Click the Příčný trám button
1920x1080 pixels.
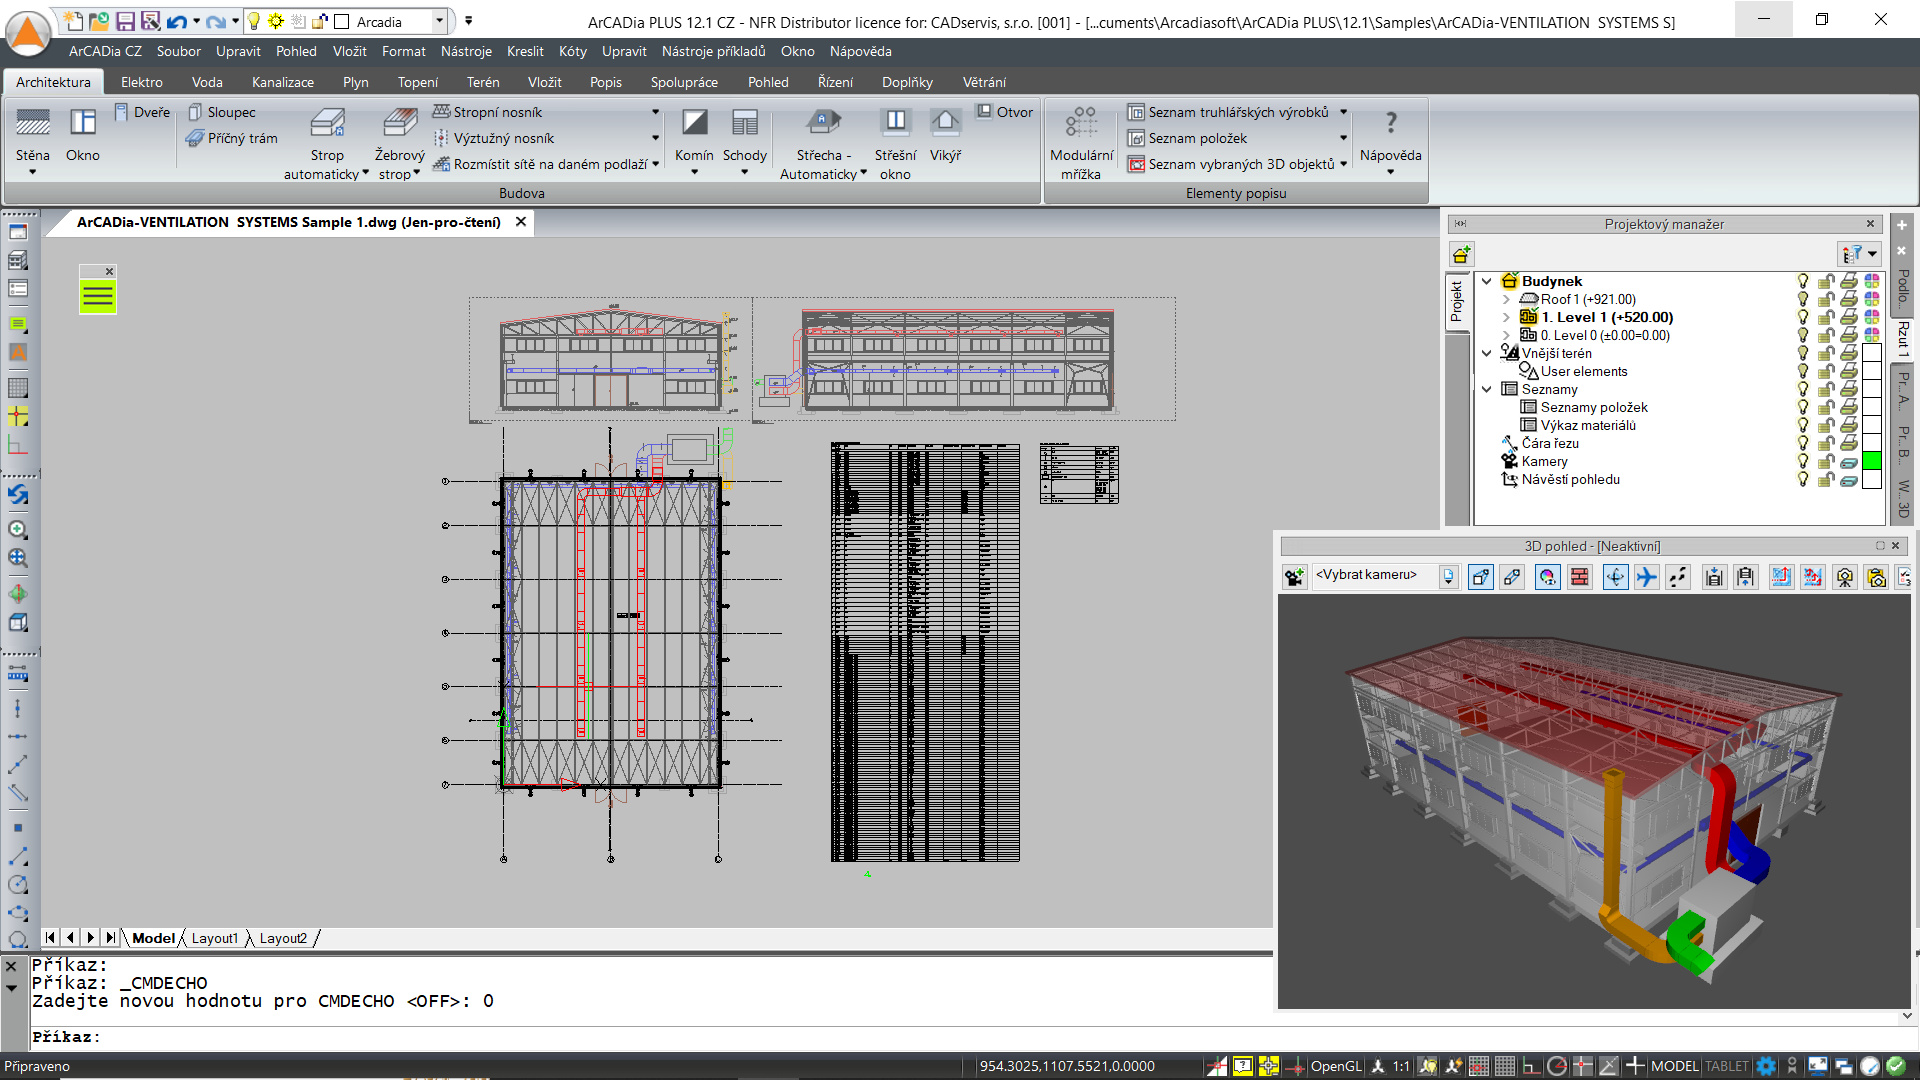click(x=232, y=138)
